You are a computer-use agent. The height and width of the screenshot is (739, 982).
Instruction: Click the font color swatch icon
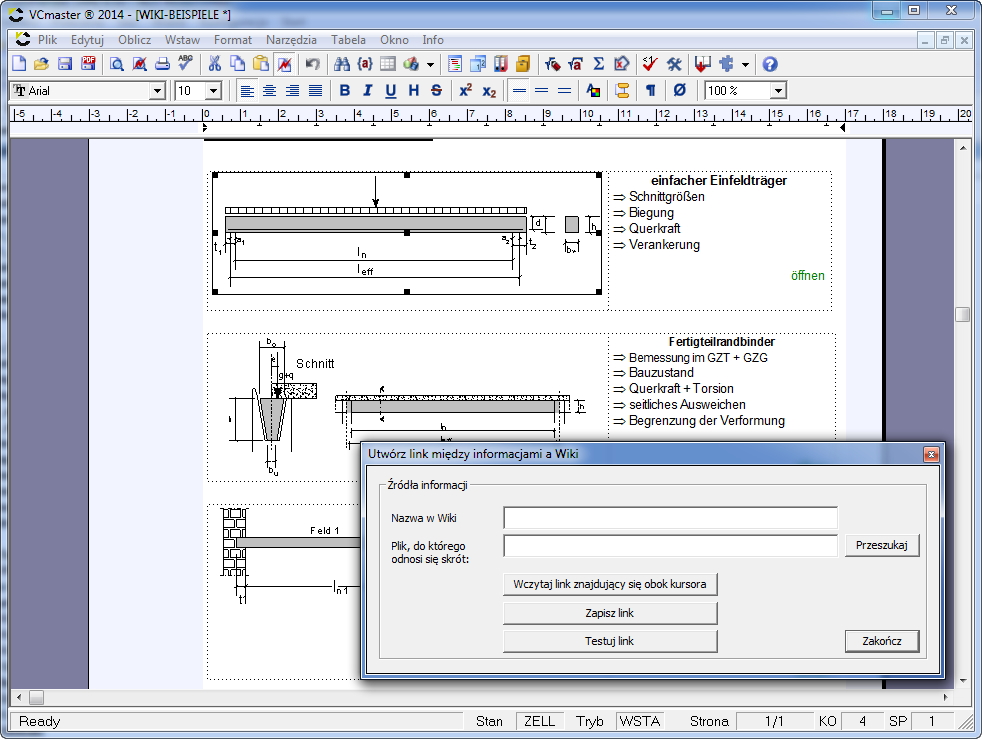593,91
